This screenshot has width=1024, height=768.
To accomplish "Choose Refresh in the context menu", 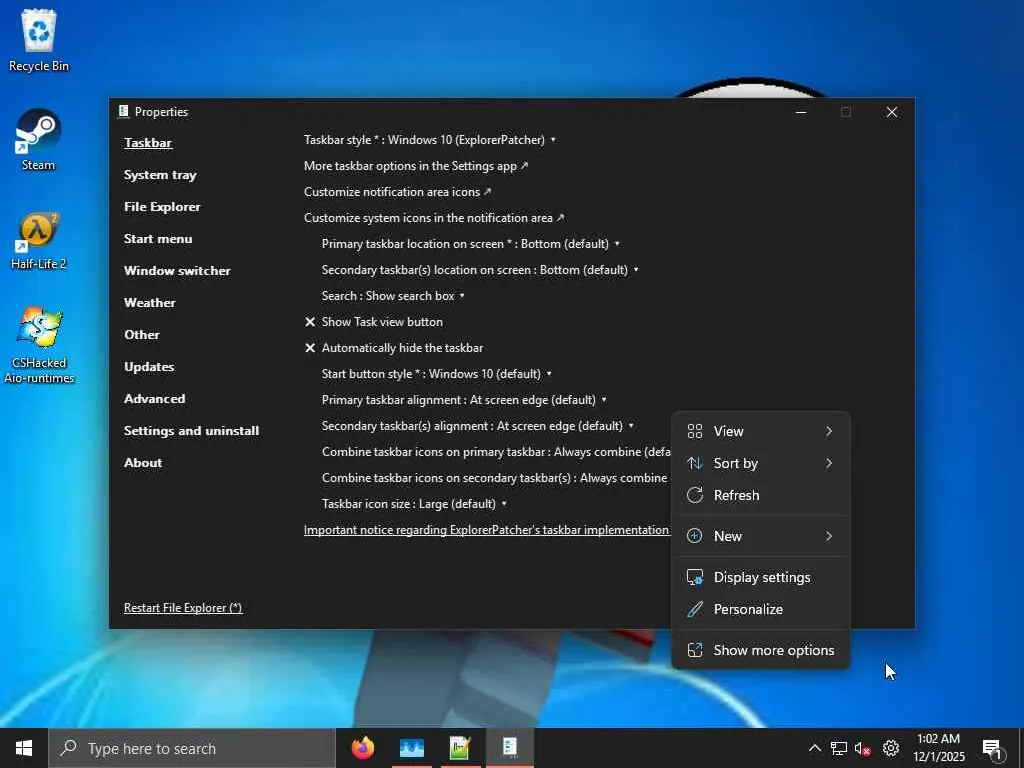I will pos(761,495).
